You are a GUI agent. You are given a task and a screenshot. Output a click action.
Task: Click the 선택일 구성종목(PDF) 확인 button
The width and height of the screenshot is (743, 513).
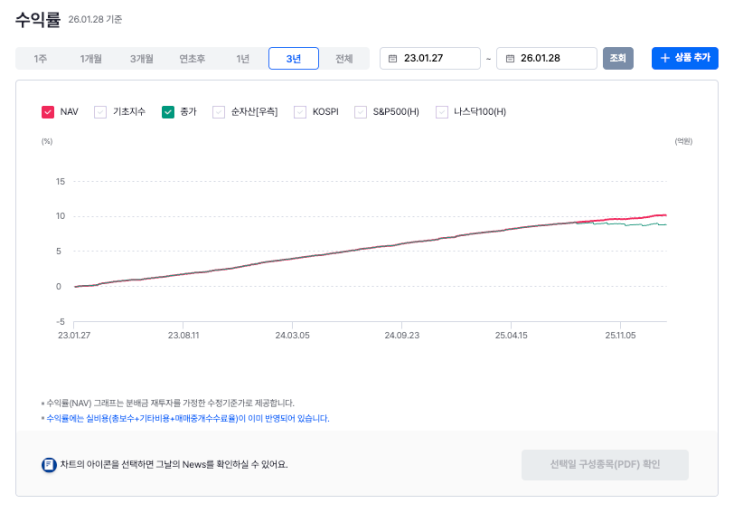pyautogui.click(x=605, y=465)
